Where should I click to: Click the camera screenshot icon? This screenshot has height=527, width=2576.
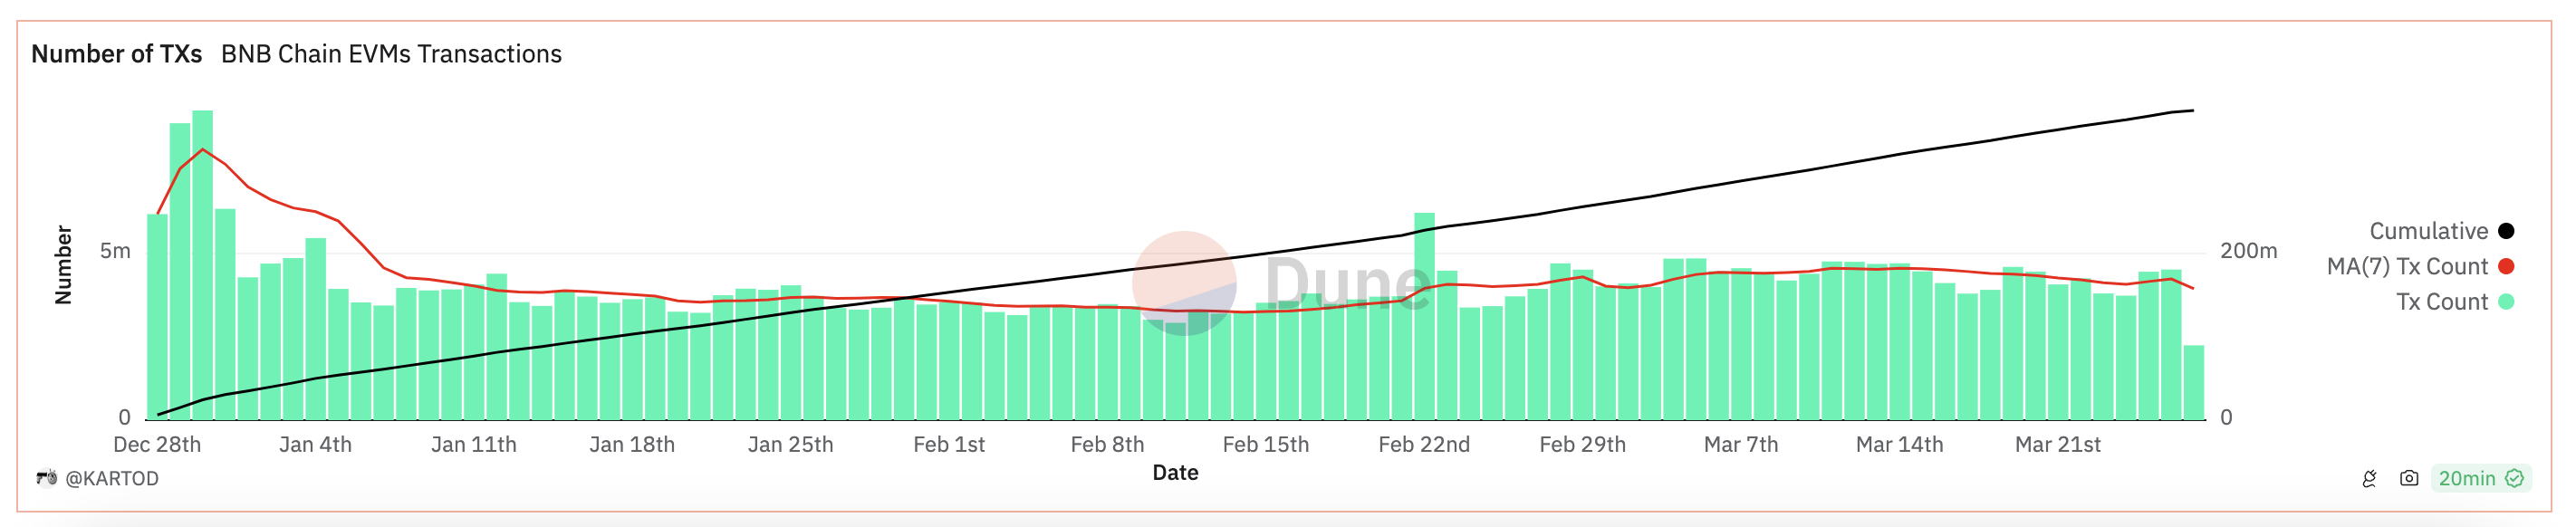tap(2409, 479)
